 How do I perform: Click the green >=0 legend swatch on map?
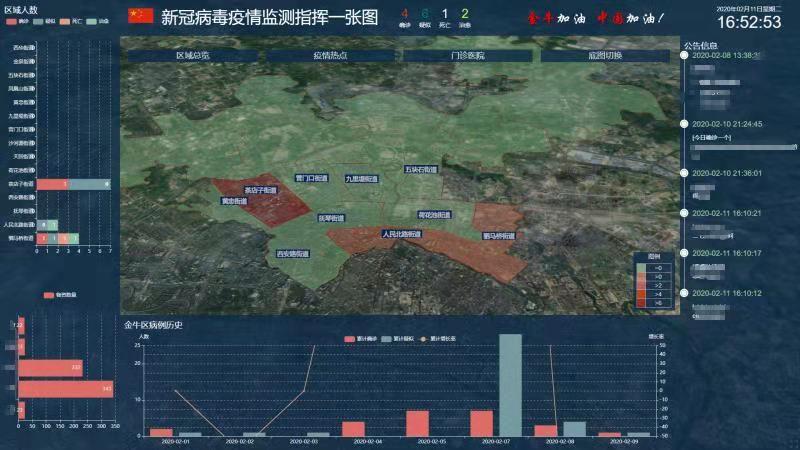643,268
